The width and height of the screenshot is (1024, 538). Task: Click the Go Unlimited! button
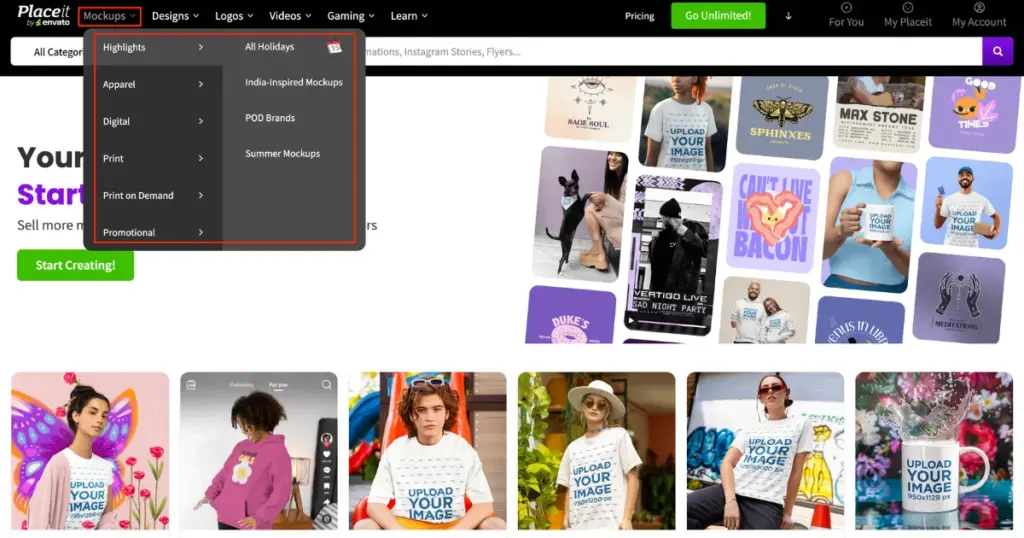[718, 16]
